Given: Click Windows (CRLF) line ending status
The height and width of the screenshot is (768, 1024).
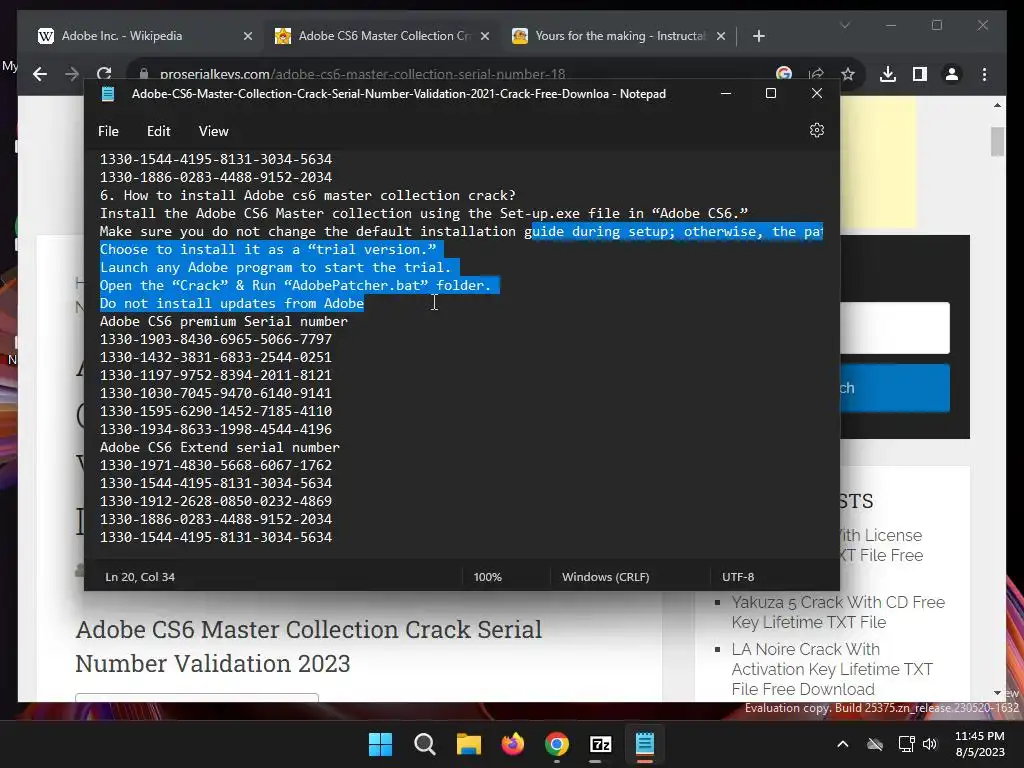Looking at the screenshot, I should click(605, 577).
